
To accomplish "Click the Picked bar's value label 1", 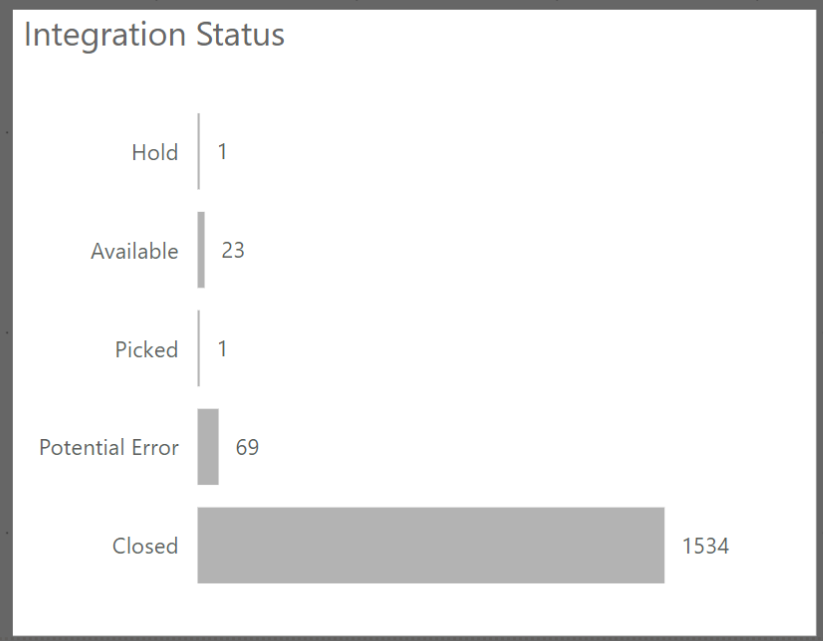I will (x=222, y=349).
